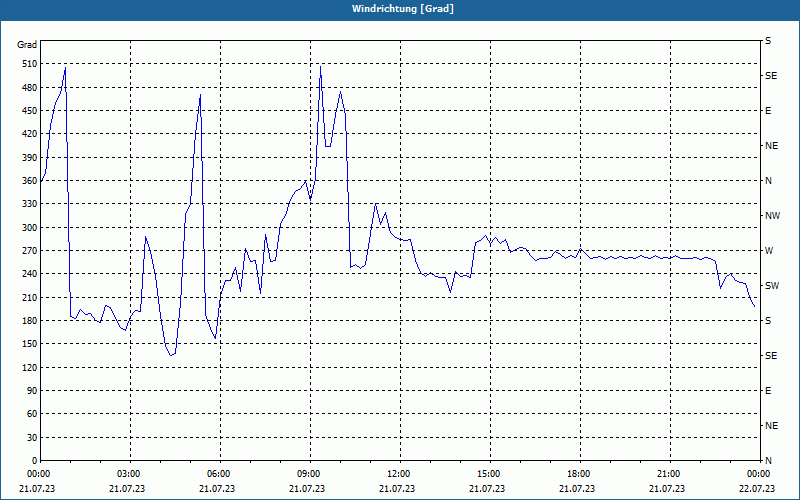Select the 21:00 time label

pos(668,473)
